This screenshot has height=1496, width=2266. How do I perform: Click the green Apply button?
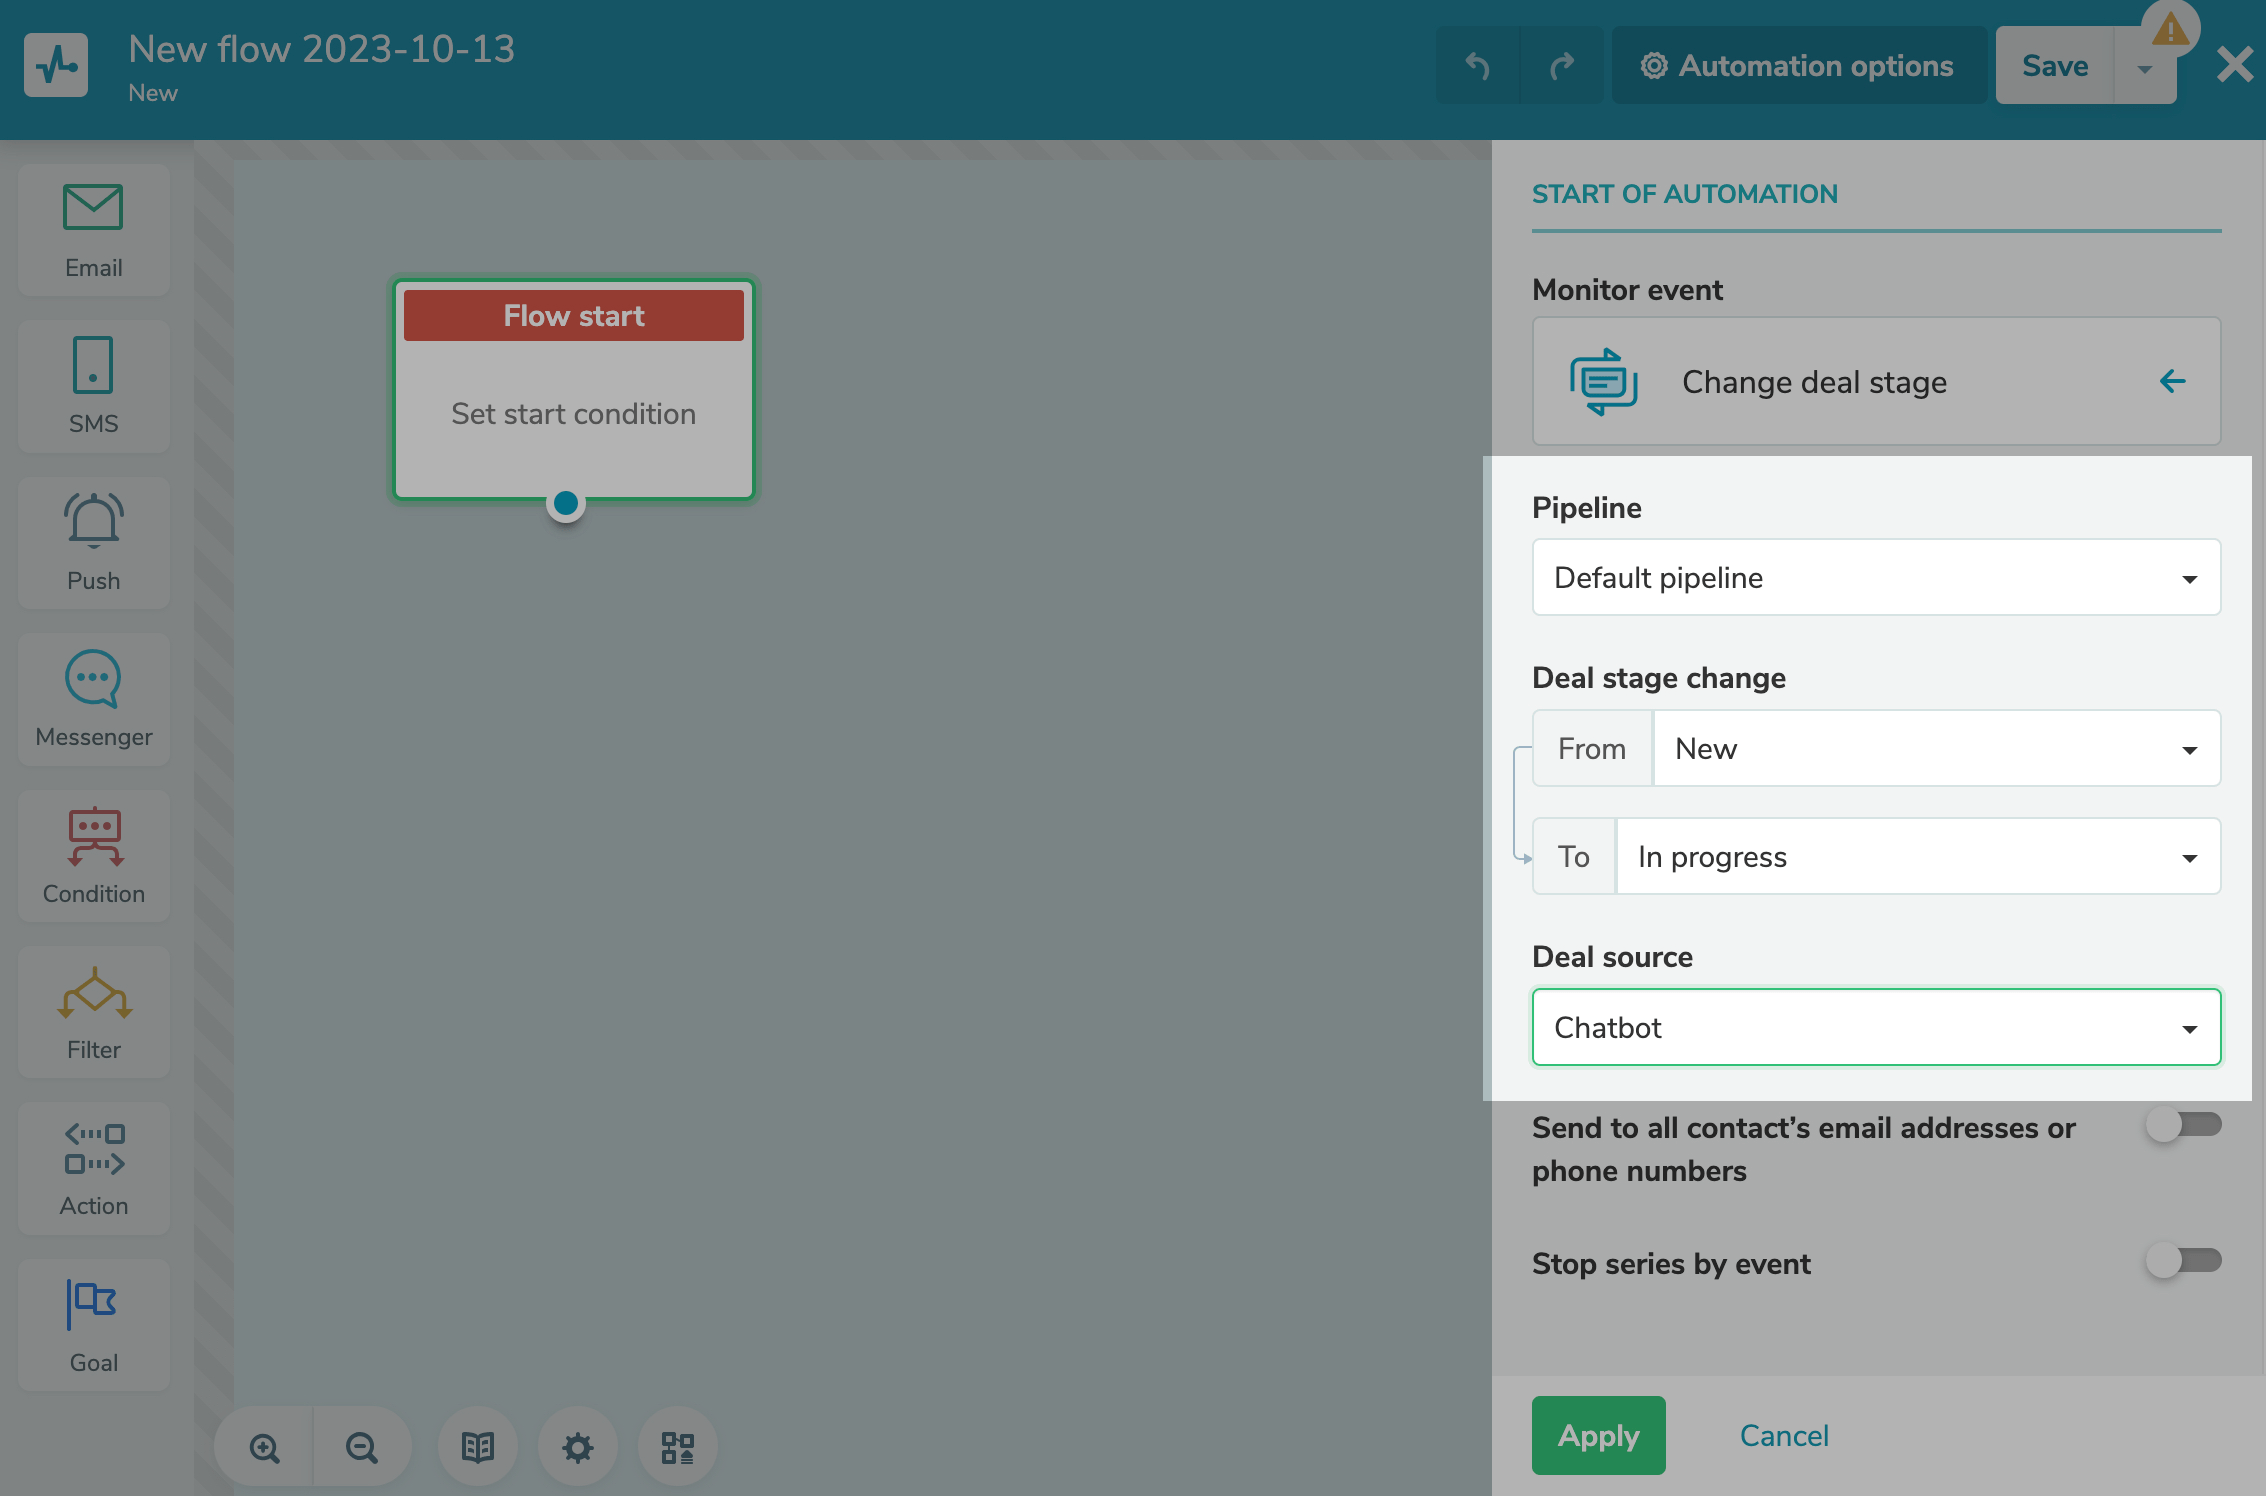pos(1598,1435)
